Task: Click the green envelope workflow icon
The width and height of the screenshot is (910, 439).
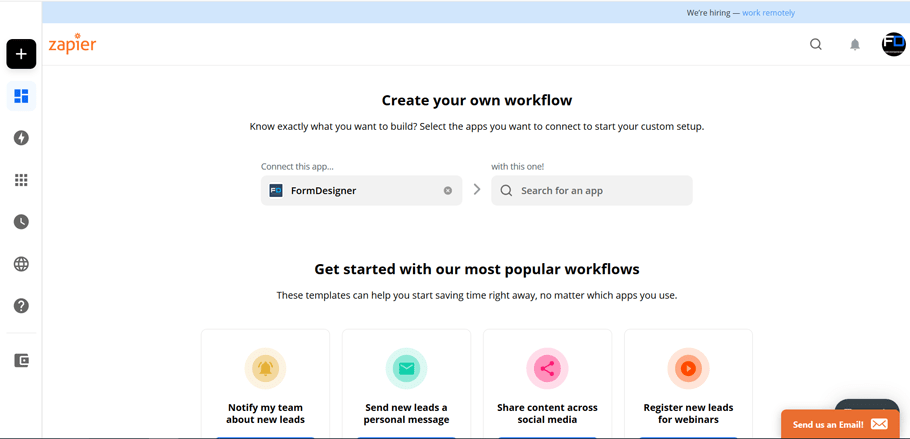Action: [406, 368]
